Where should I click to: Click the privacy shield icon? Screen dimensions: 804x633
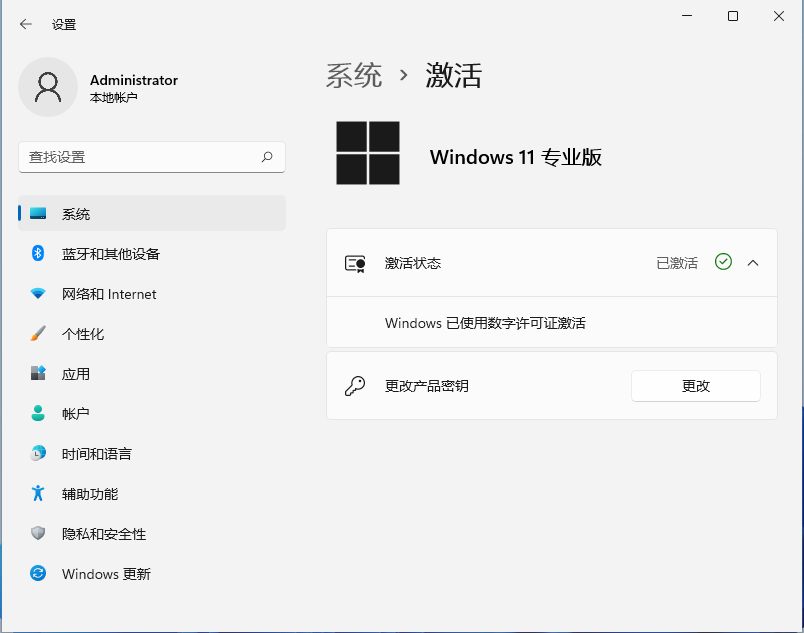pos(38,533)
